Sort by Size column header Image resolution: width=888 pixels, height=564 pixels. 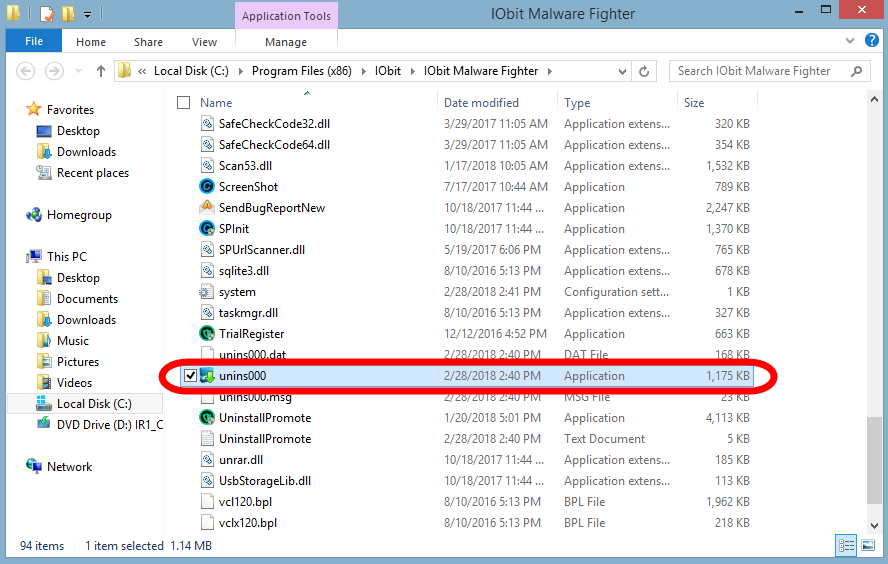pyautogui.click(x=694, y=102)
